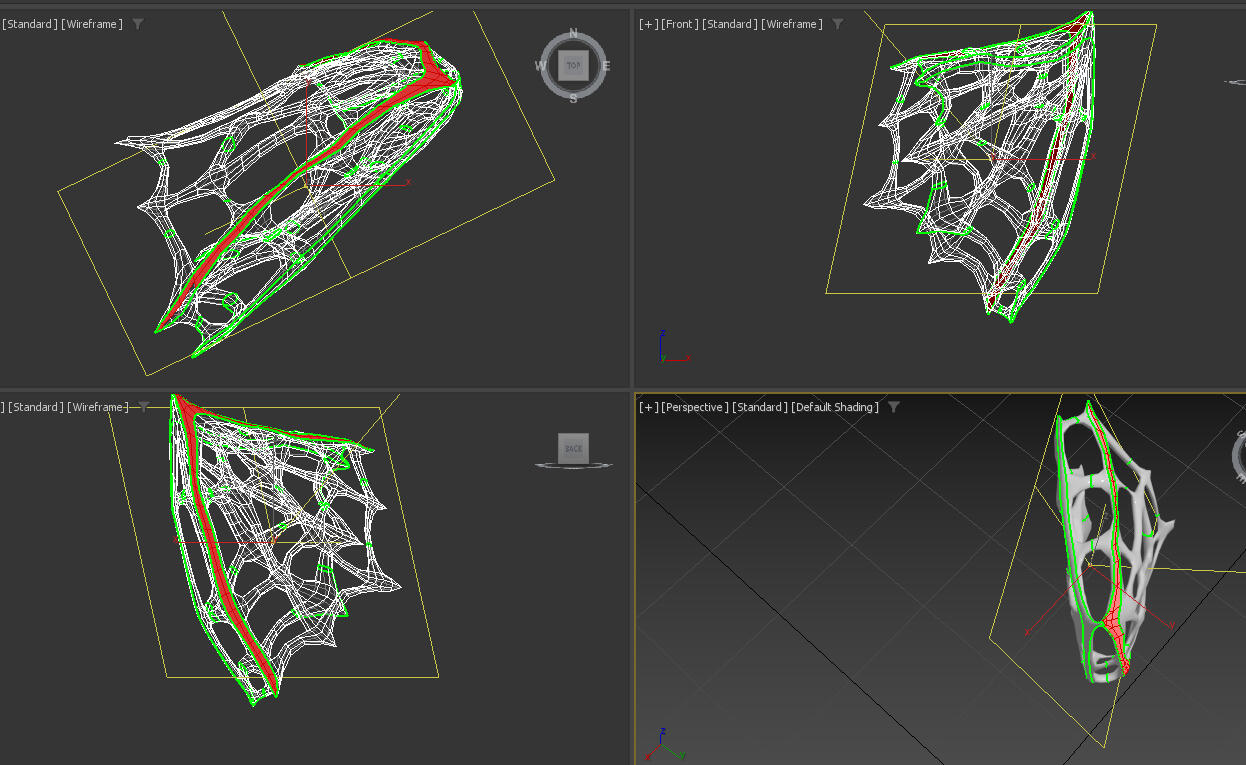Click [Wireframe] label in the top-left viewport
This screenshot has width=1246, height=765.
(x=92, y=24)
